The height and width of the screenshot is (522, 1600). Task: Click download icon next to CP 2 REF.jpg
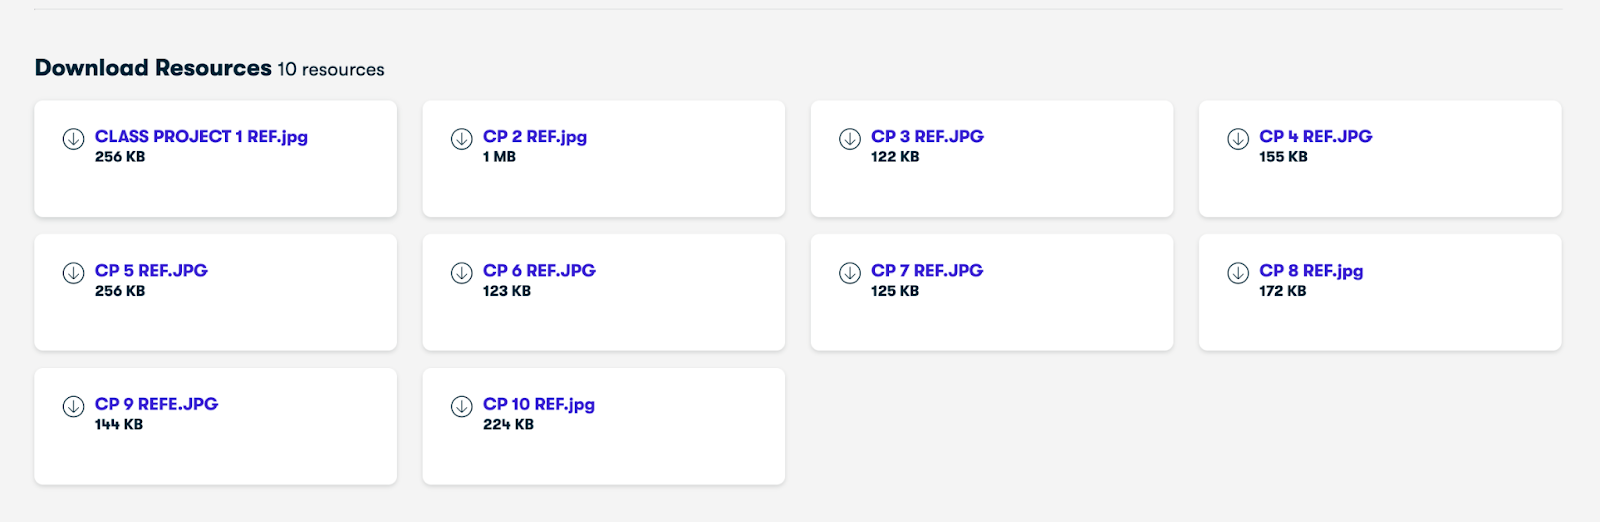(461, 139)
